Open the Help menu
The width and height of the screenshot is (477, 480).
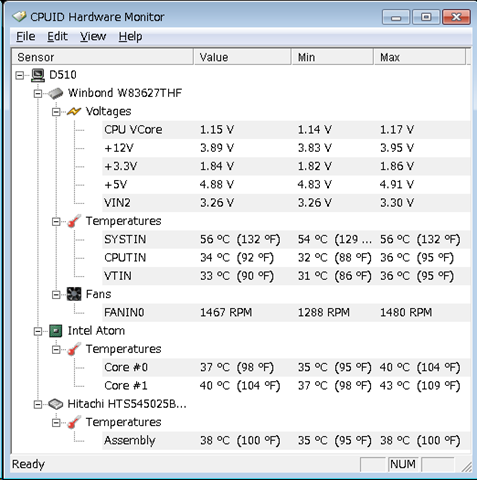(x=130, y=36)
